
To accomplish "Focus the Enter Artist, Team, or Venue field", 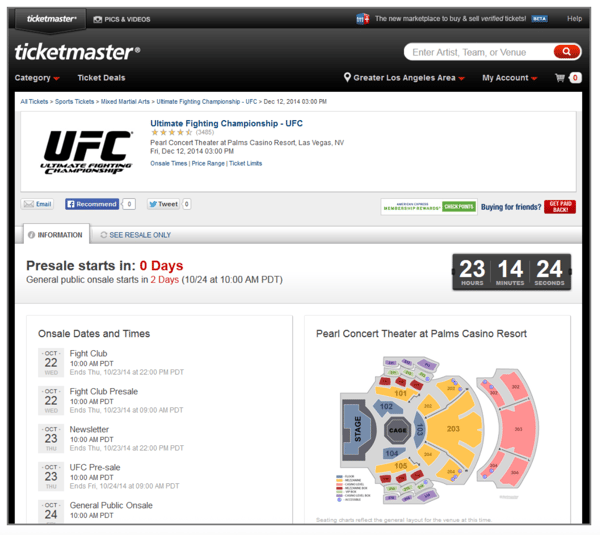I will pos(478,52).
